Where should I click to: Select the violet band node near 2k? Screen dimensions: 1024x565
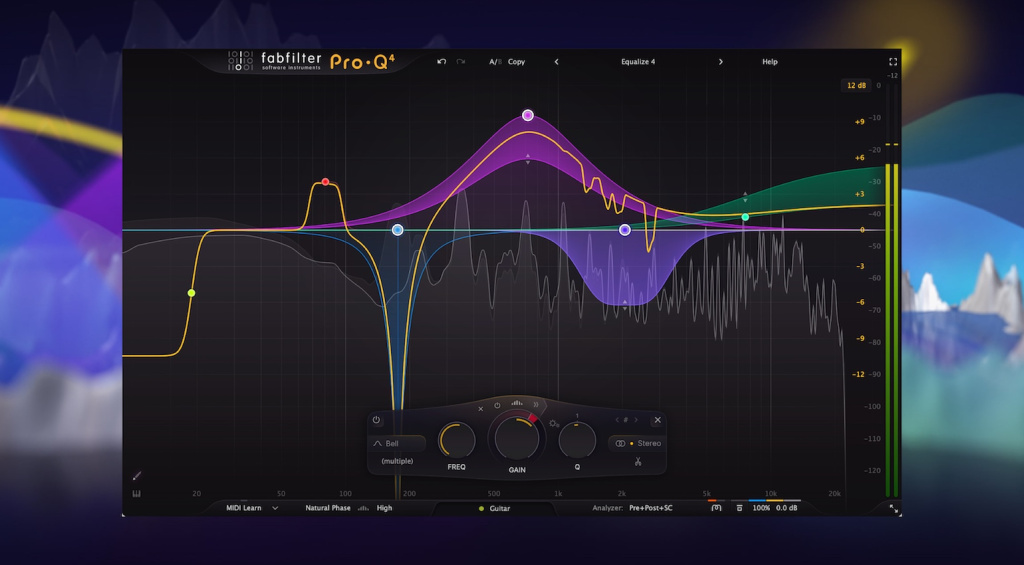[624, 230]
